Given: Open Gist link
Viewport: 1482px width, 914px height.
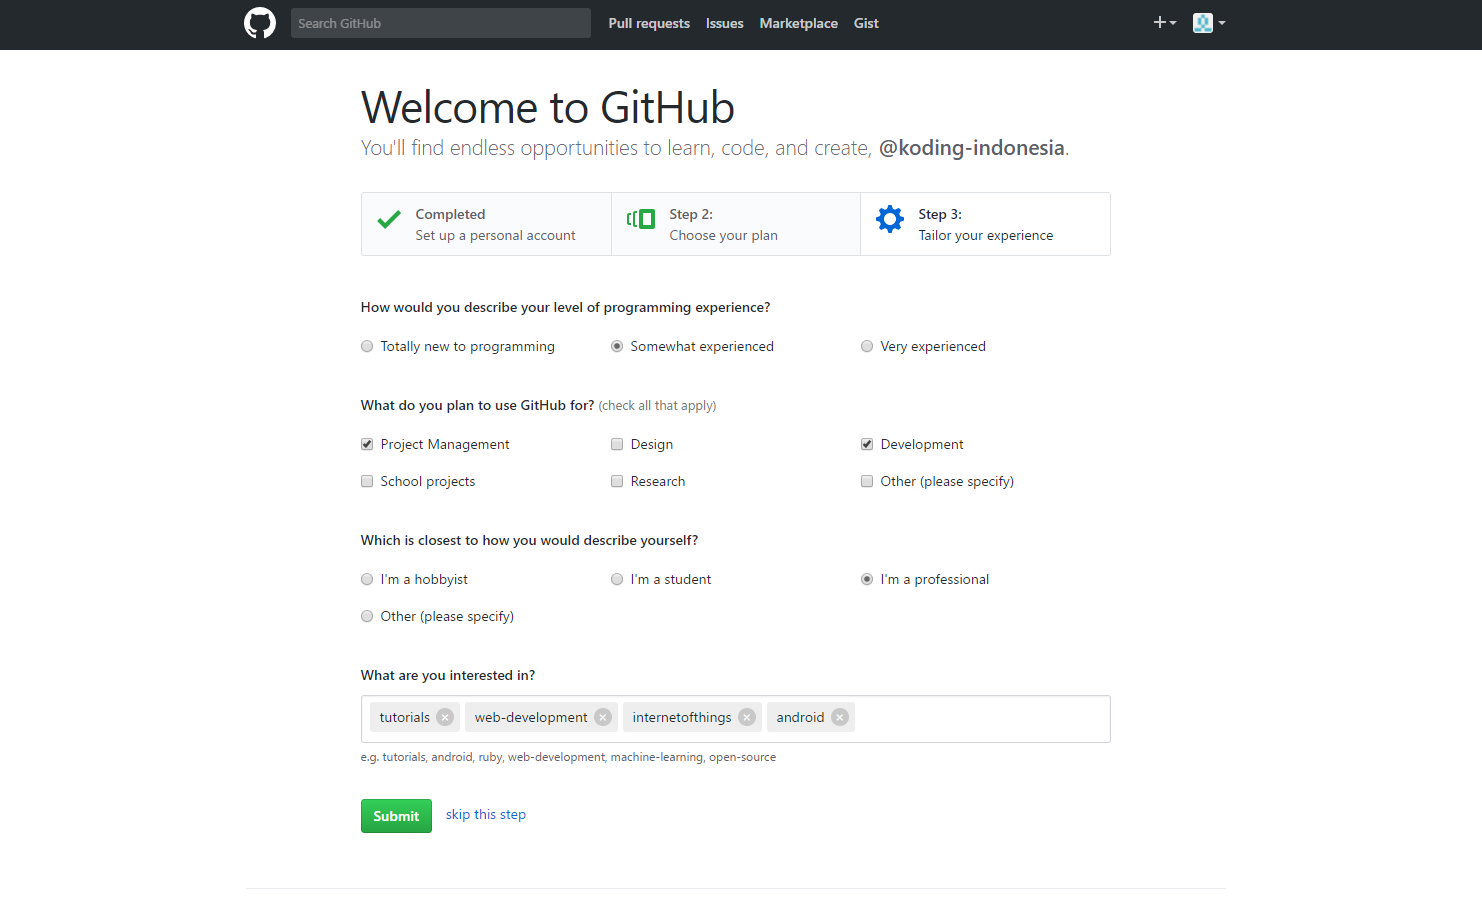Looking at the screenshot, I should click(x=866, y=23).
